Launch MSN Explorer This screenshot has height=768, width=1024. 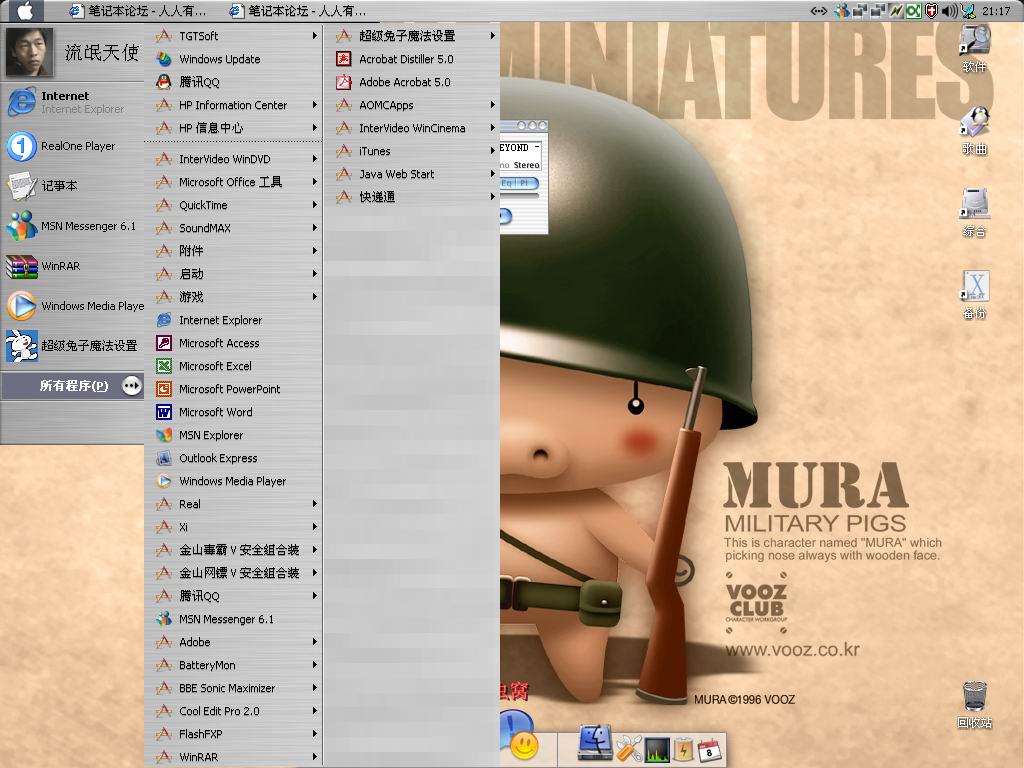[x=233, y=435]
